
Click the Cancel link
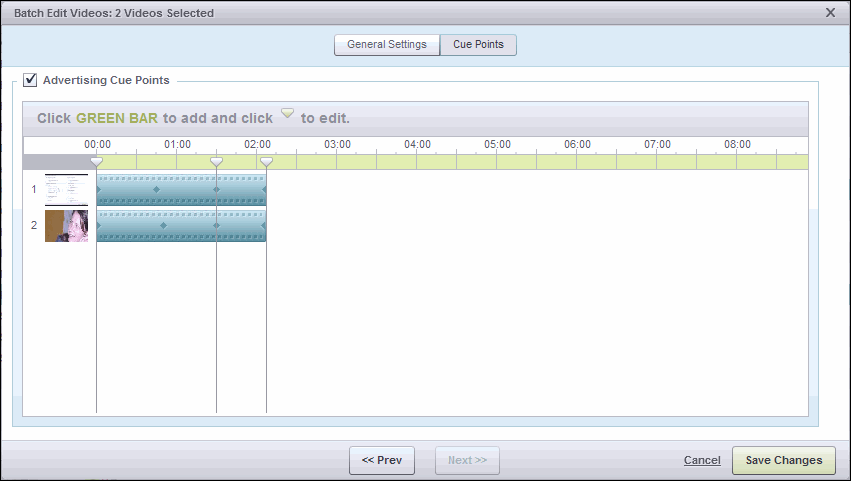coord(702,460)
